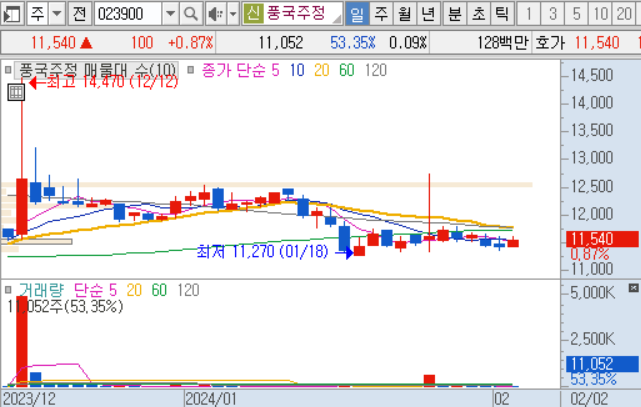
Task: Click the 호가 label
Action: tap(550, 42)
